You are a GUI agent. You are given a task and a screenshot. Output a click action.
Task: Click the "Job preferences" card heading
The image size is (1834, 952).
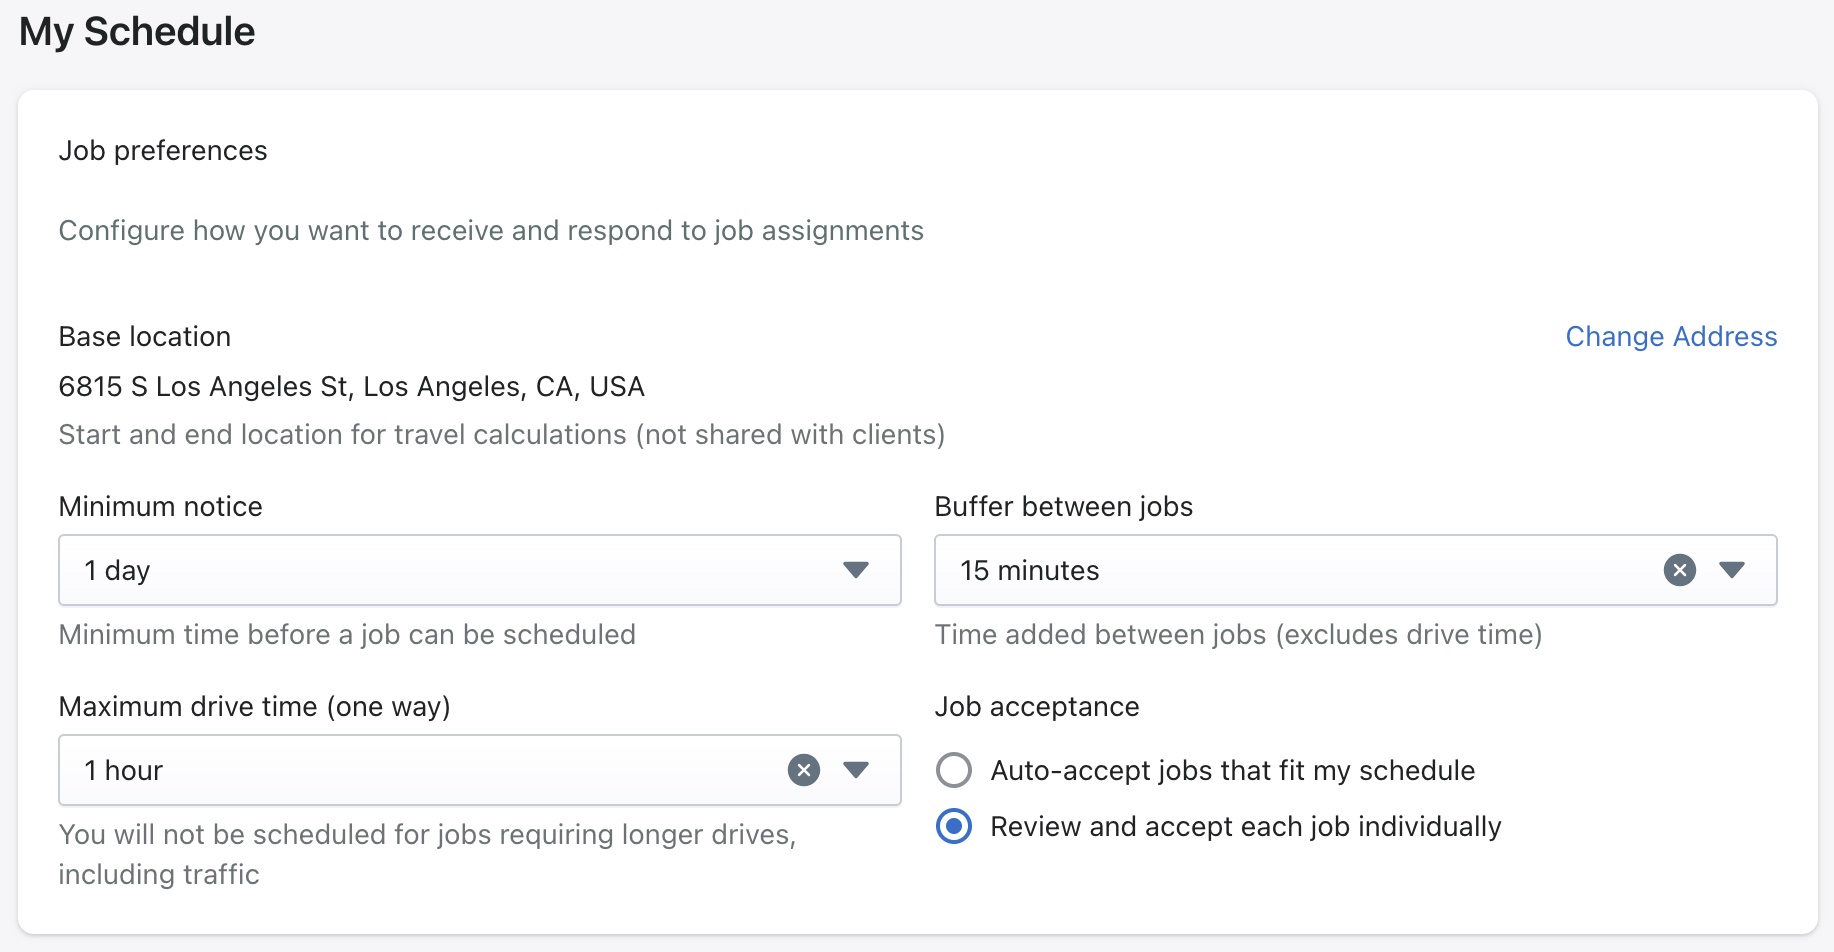pos(163,151)
